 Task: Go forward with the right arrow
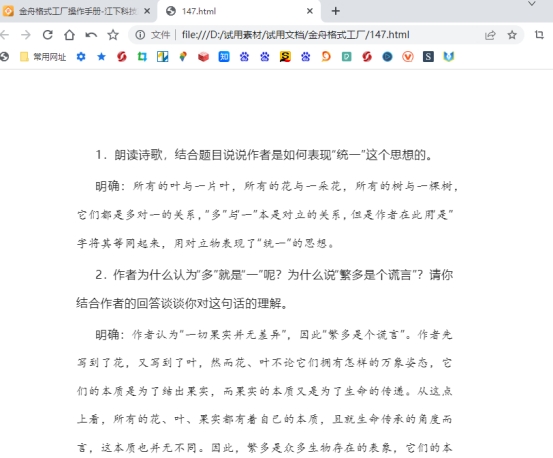26,35
